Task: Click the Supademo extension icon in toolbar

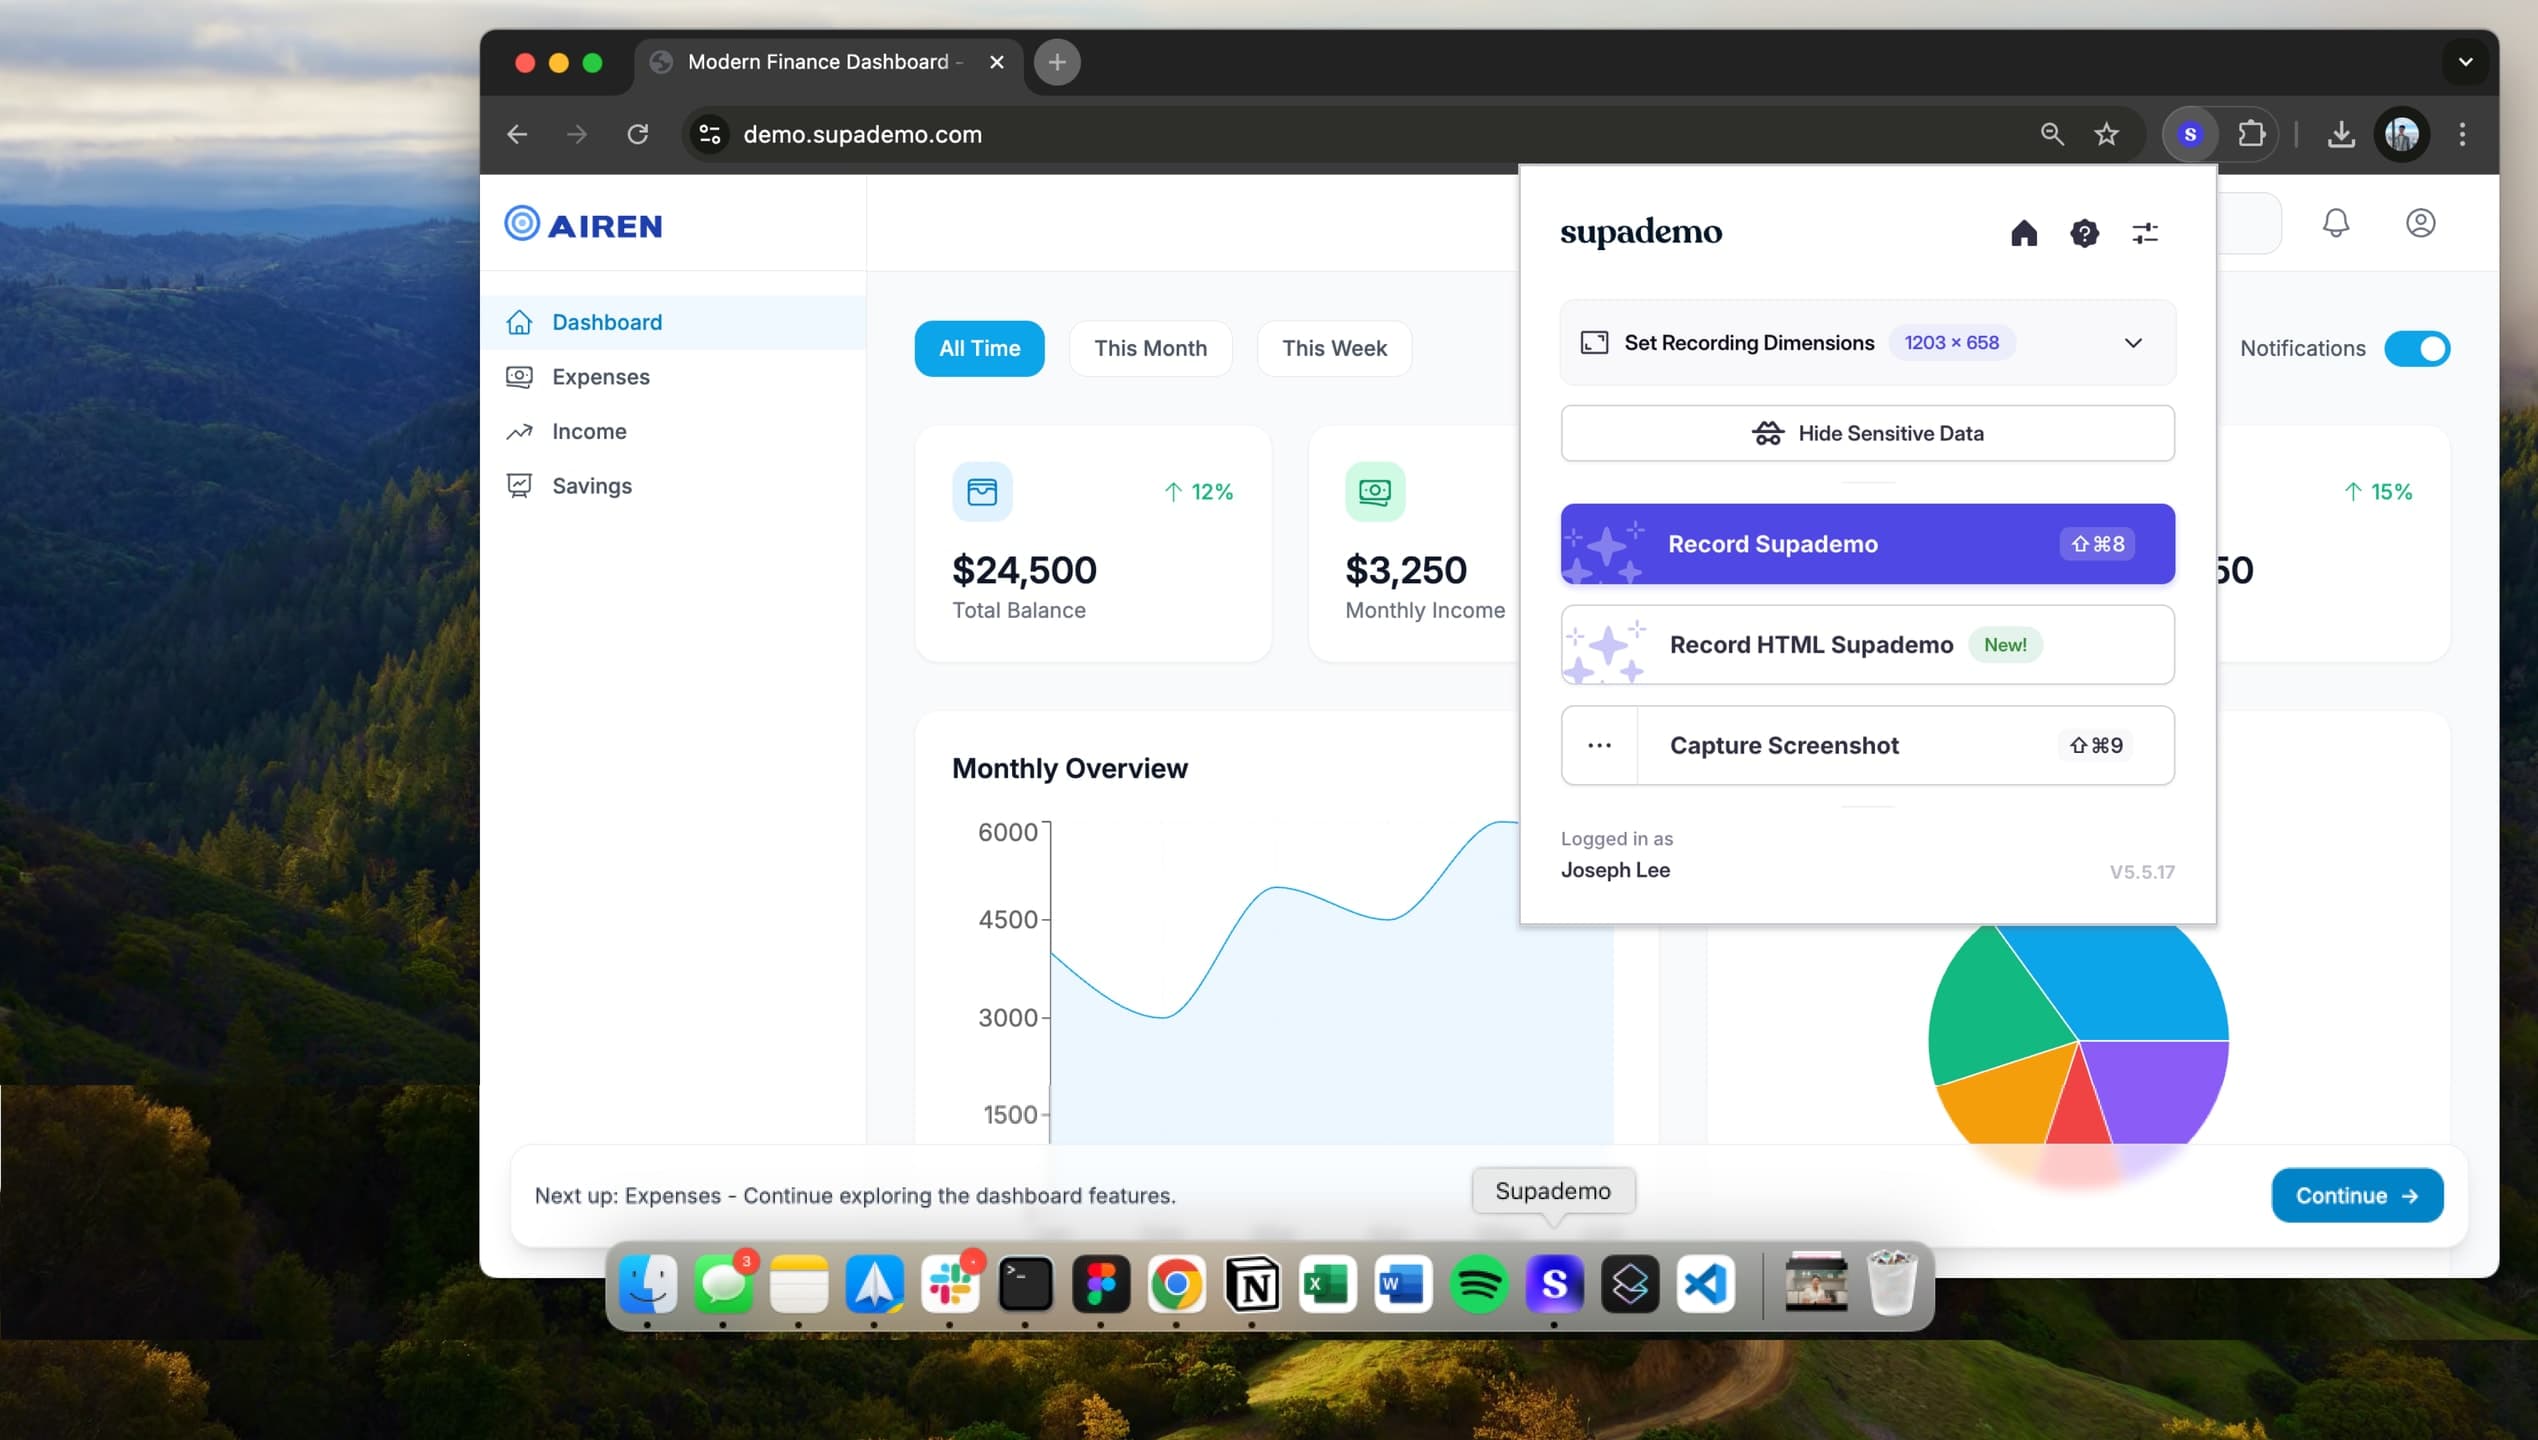Action: 2190,134
